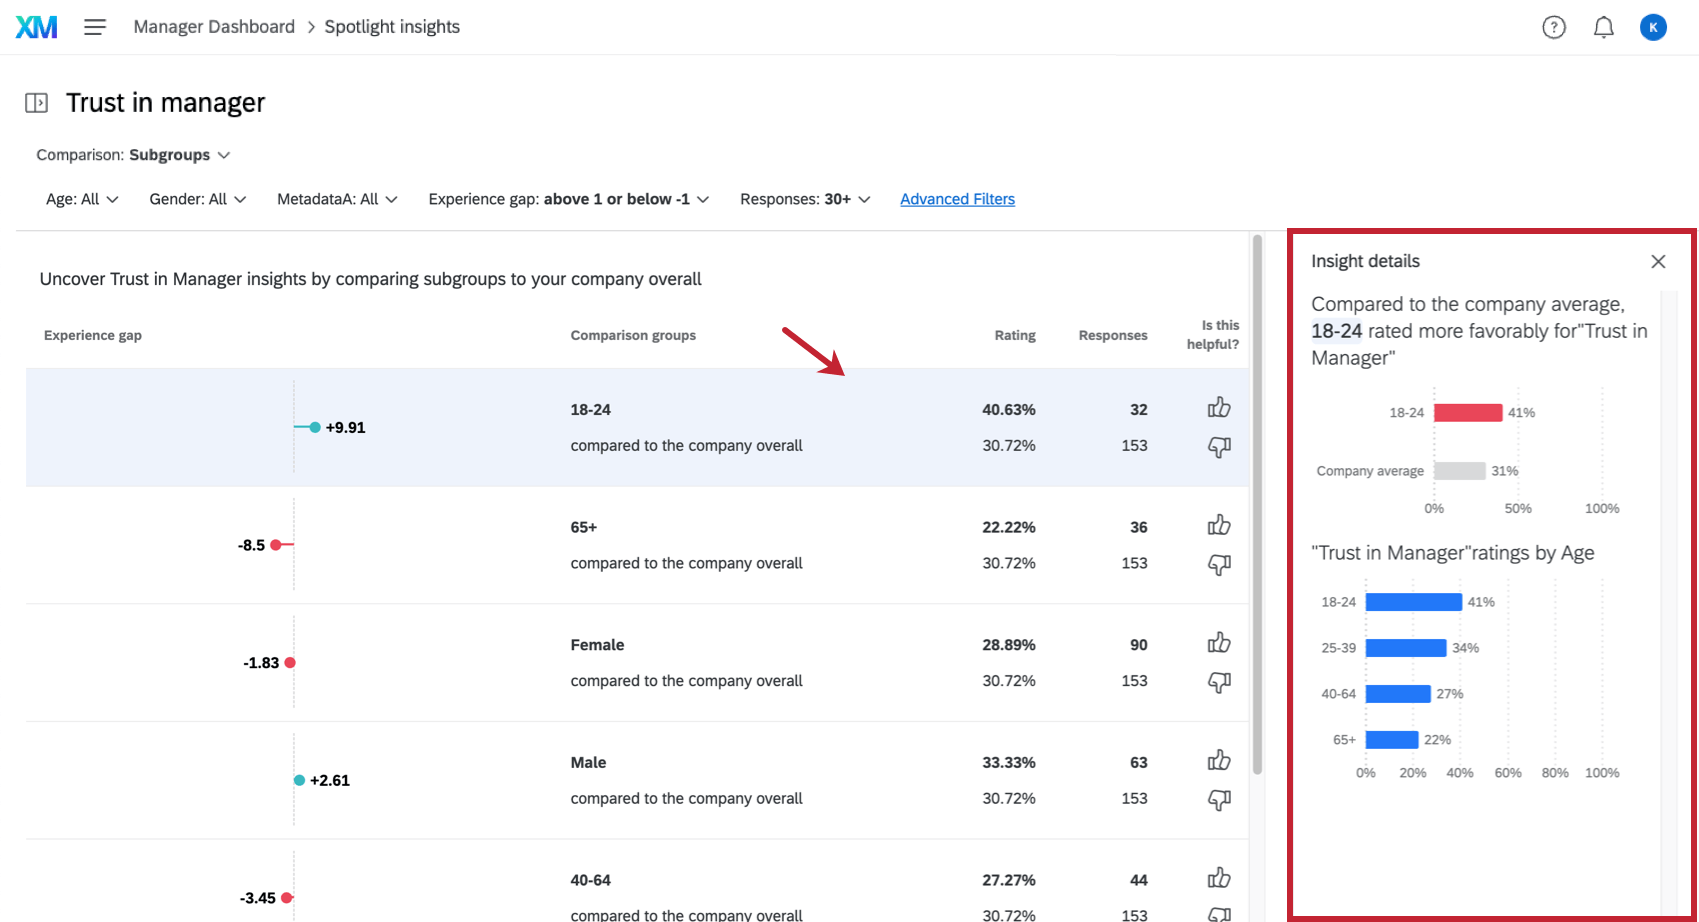Viewport: 1699px width, 922px height.
Task: Select the red 18-24 bar in comparison chart
Action: (x=1467, y=413)
